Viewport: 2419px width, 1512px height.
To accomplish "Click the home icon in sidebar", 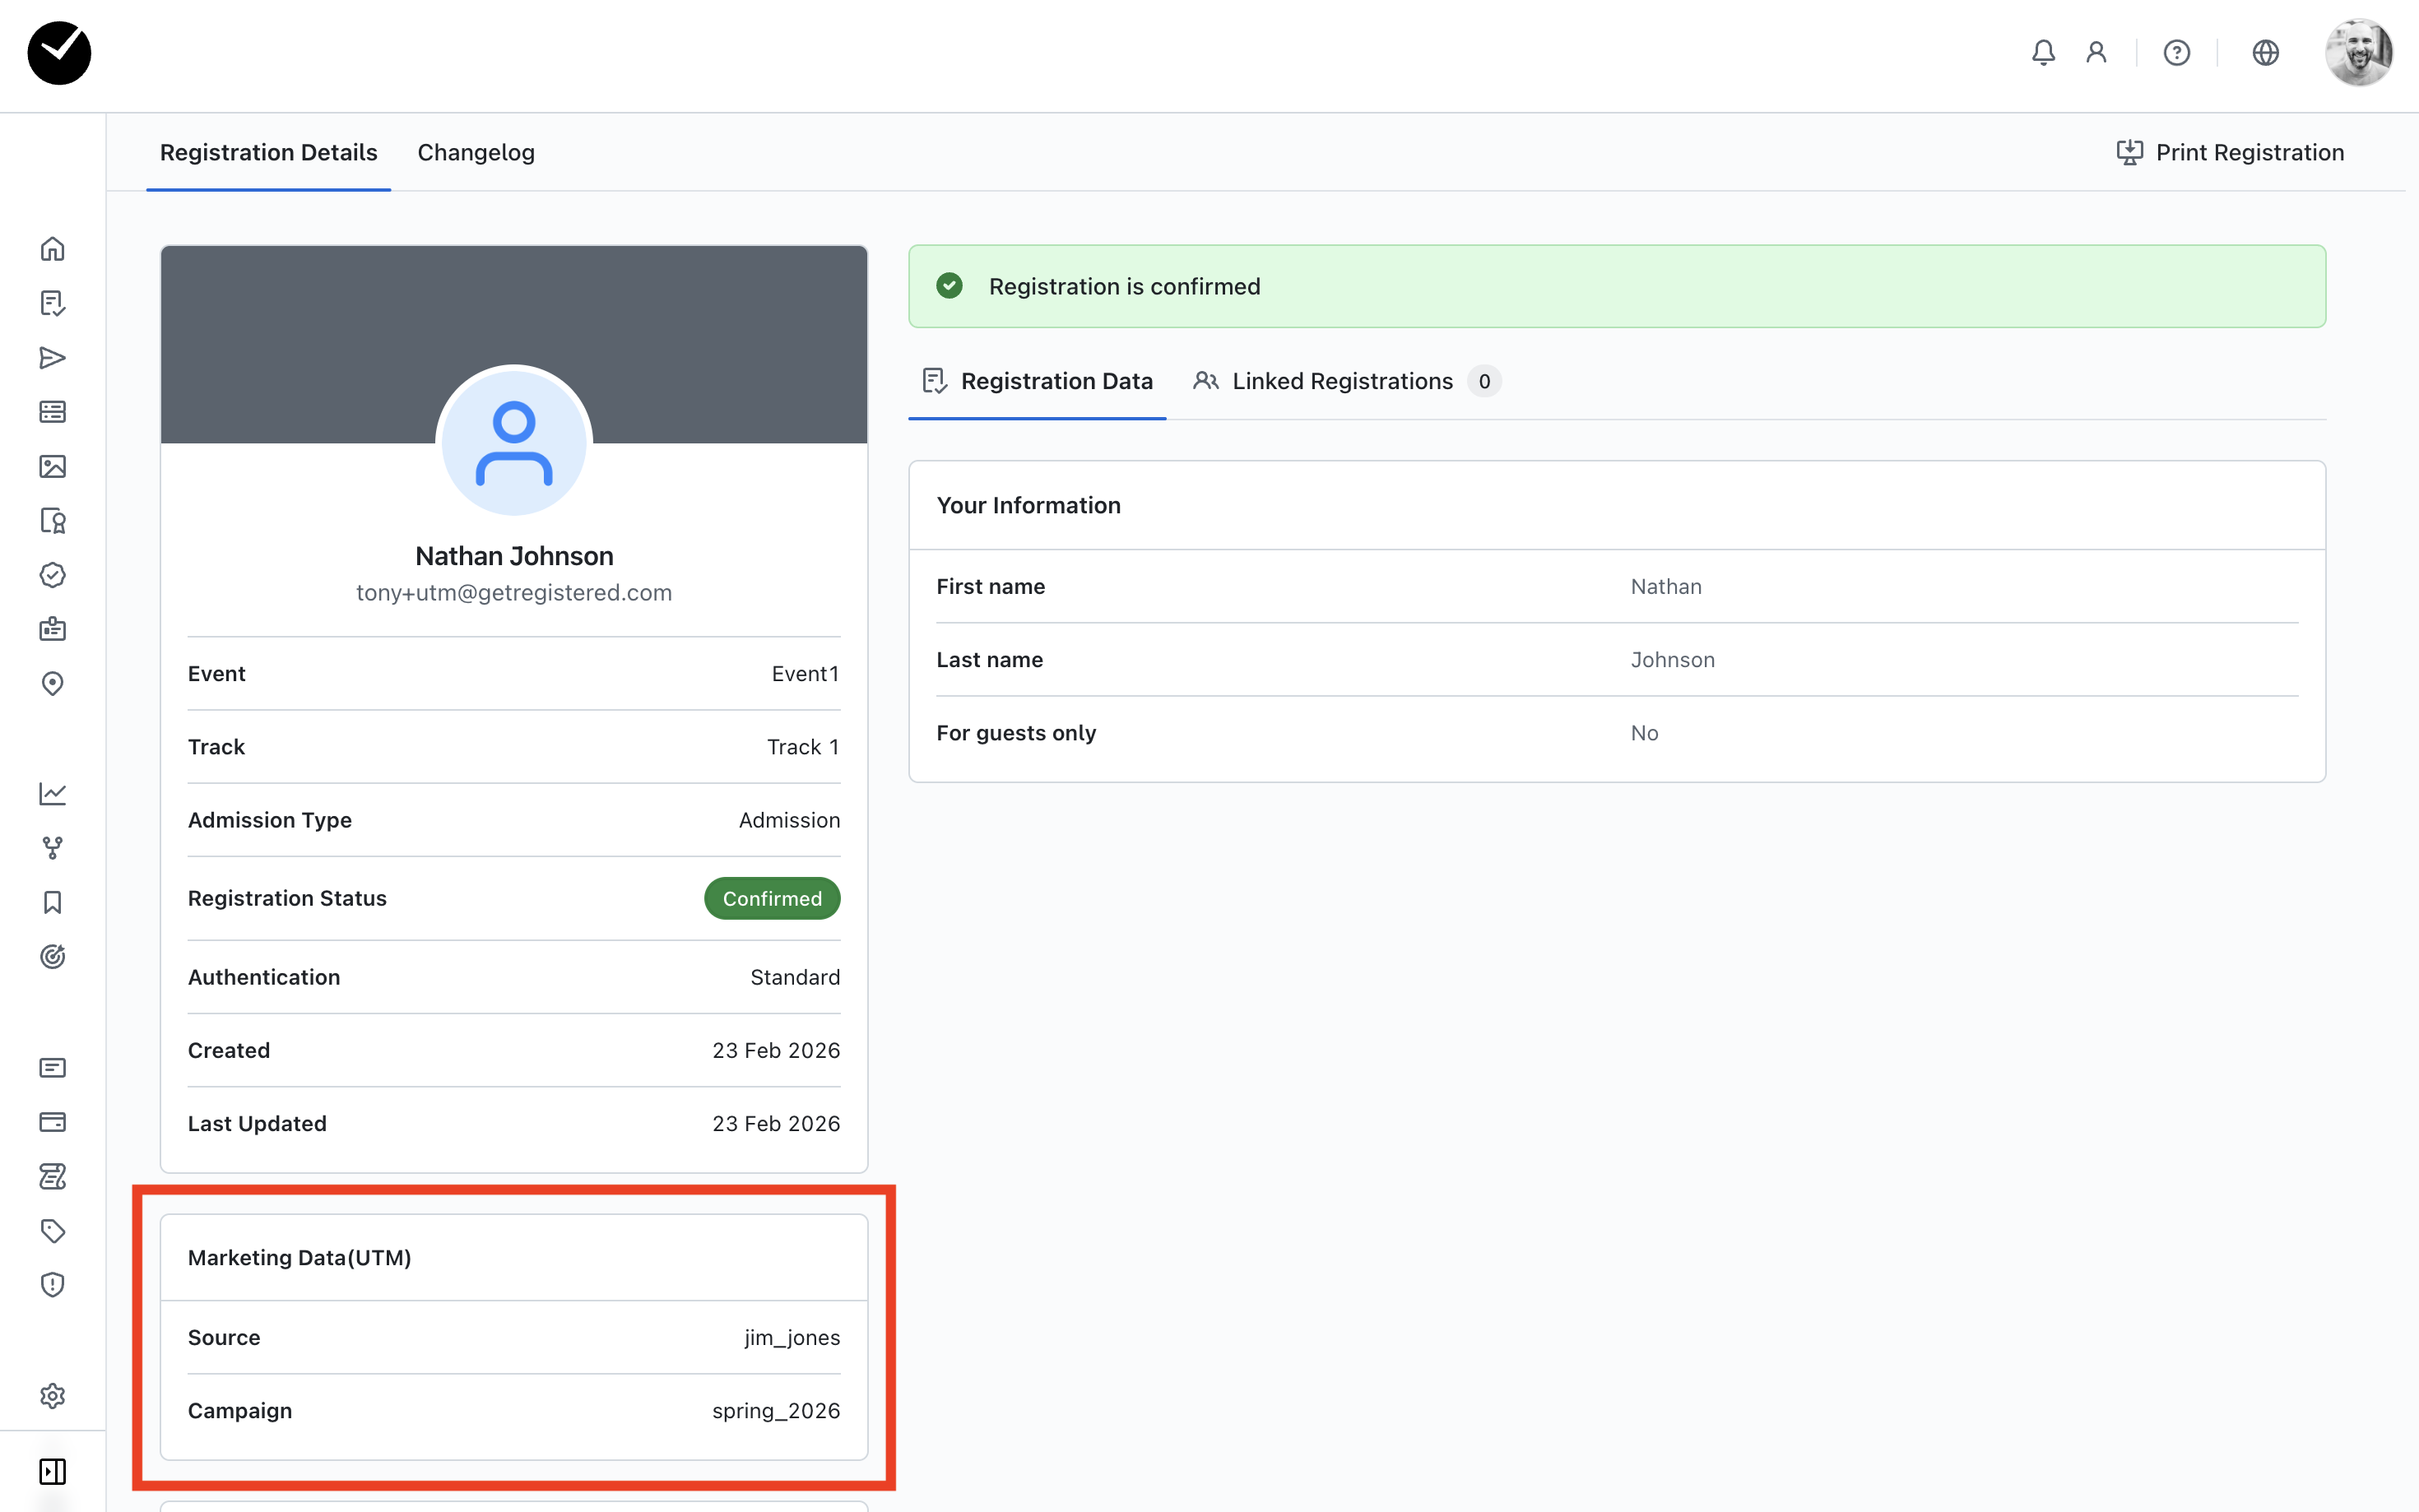I will pyautogui.click(x=52, y=249).
